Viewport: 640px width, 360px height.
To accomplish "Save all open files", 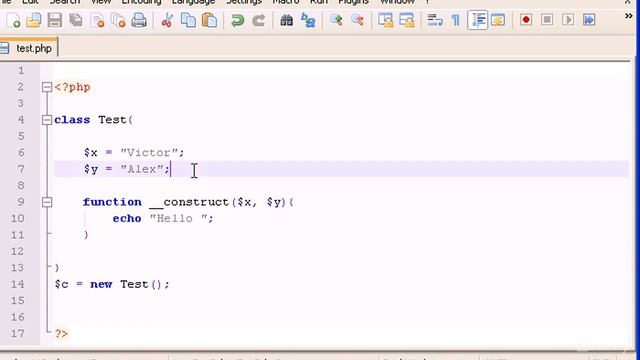I will tap(76, 20).
